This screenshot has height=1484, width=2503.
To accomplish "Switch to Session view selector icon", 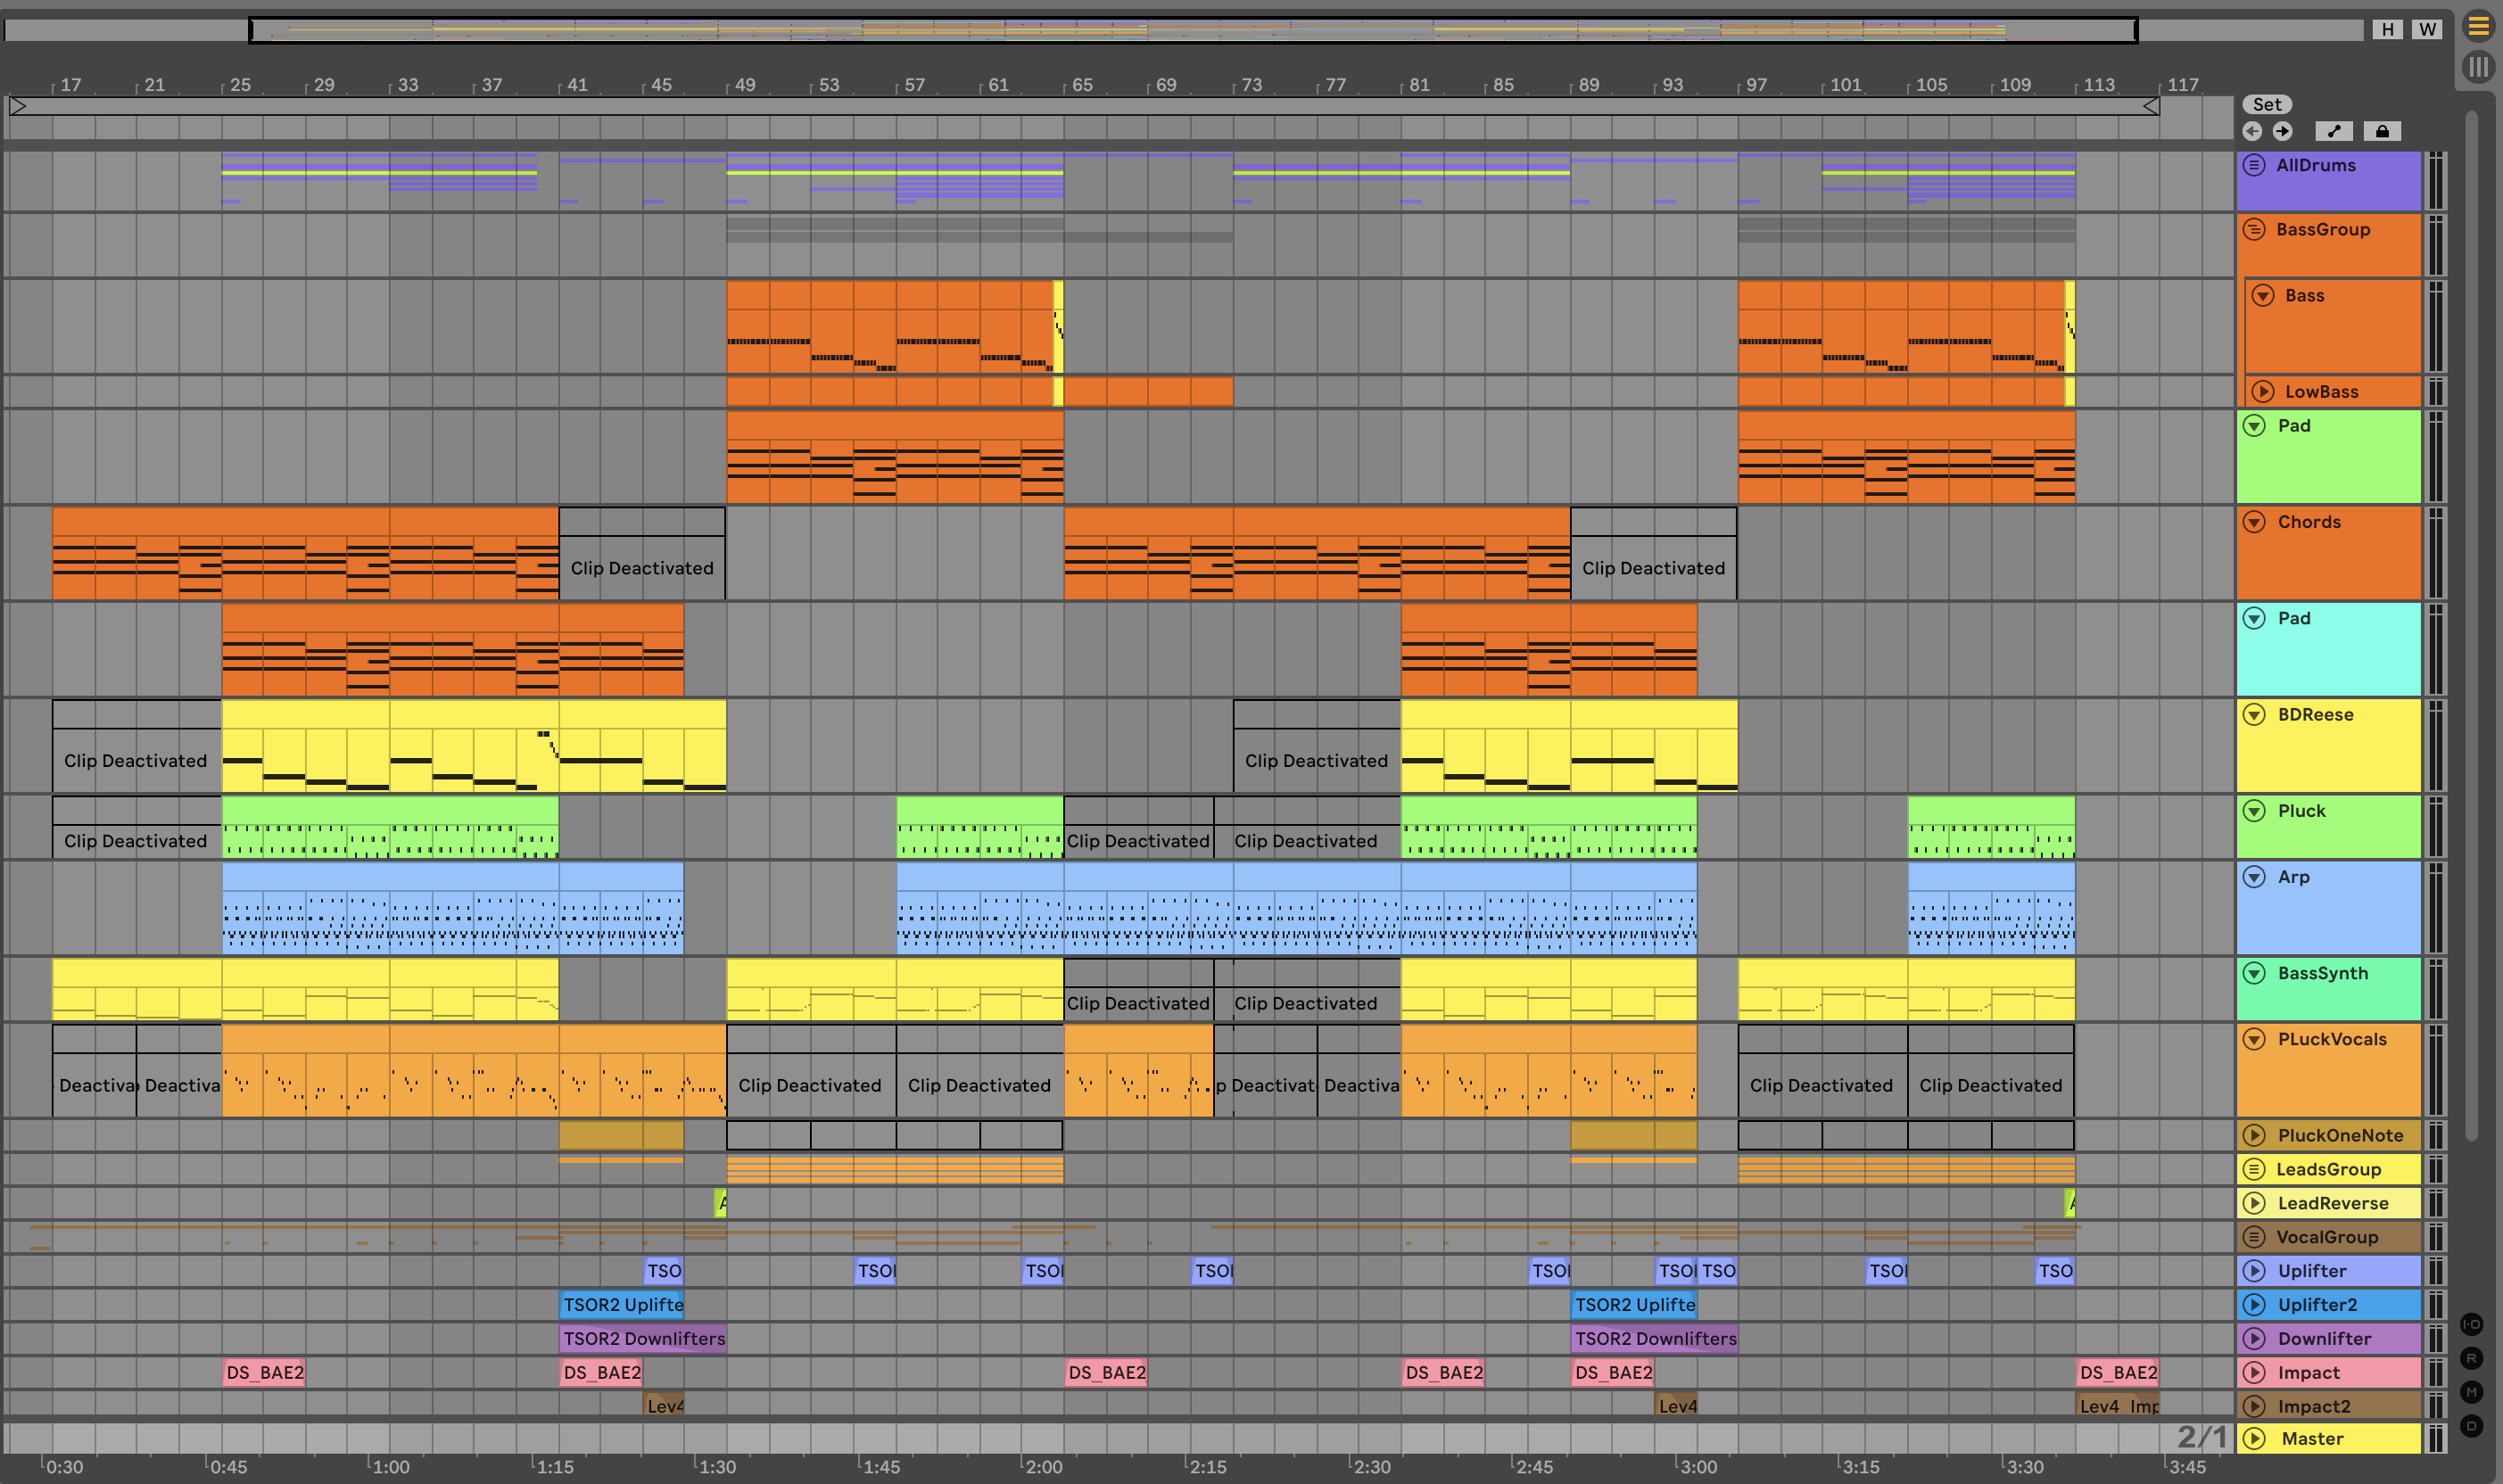I will [2477, 67].
